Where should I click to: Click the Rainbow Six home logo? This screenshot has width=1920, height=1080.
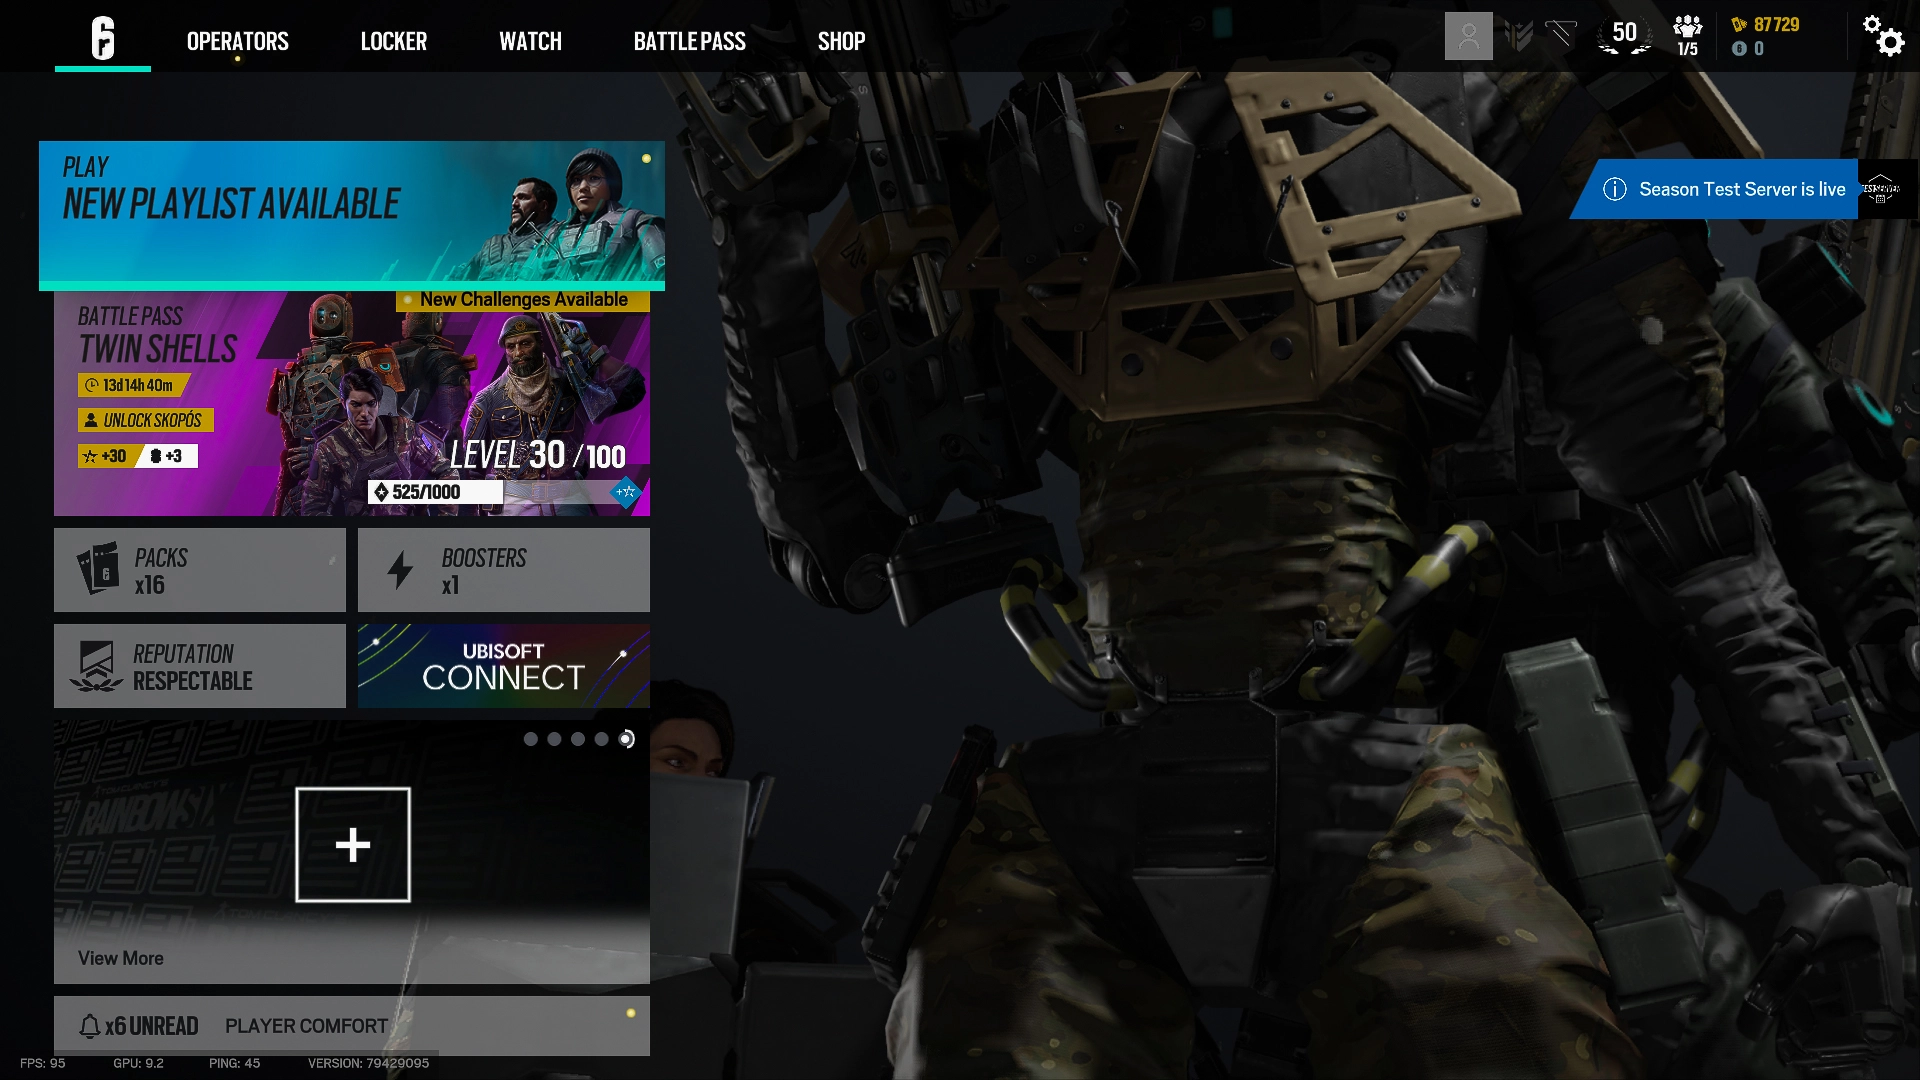pyautogui.click(x=103, y=38)
